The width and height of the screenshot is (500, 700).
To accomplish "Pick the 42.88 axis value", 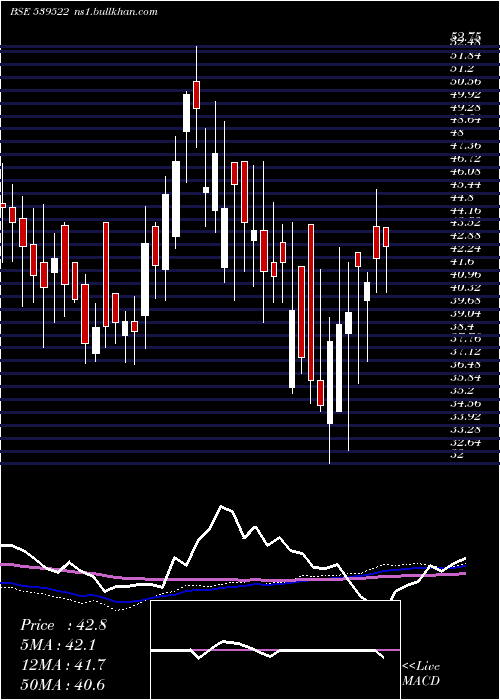I will point(465,236).
